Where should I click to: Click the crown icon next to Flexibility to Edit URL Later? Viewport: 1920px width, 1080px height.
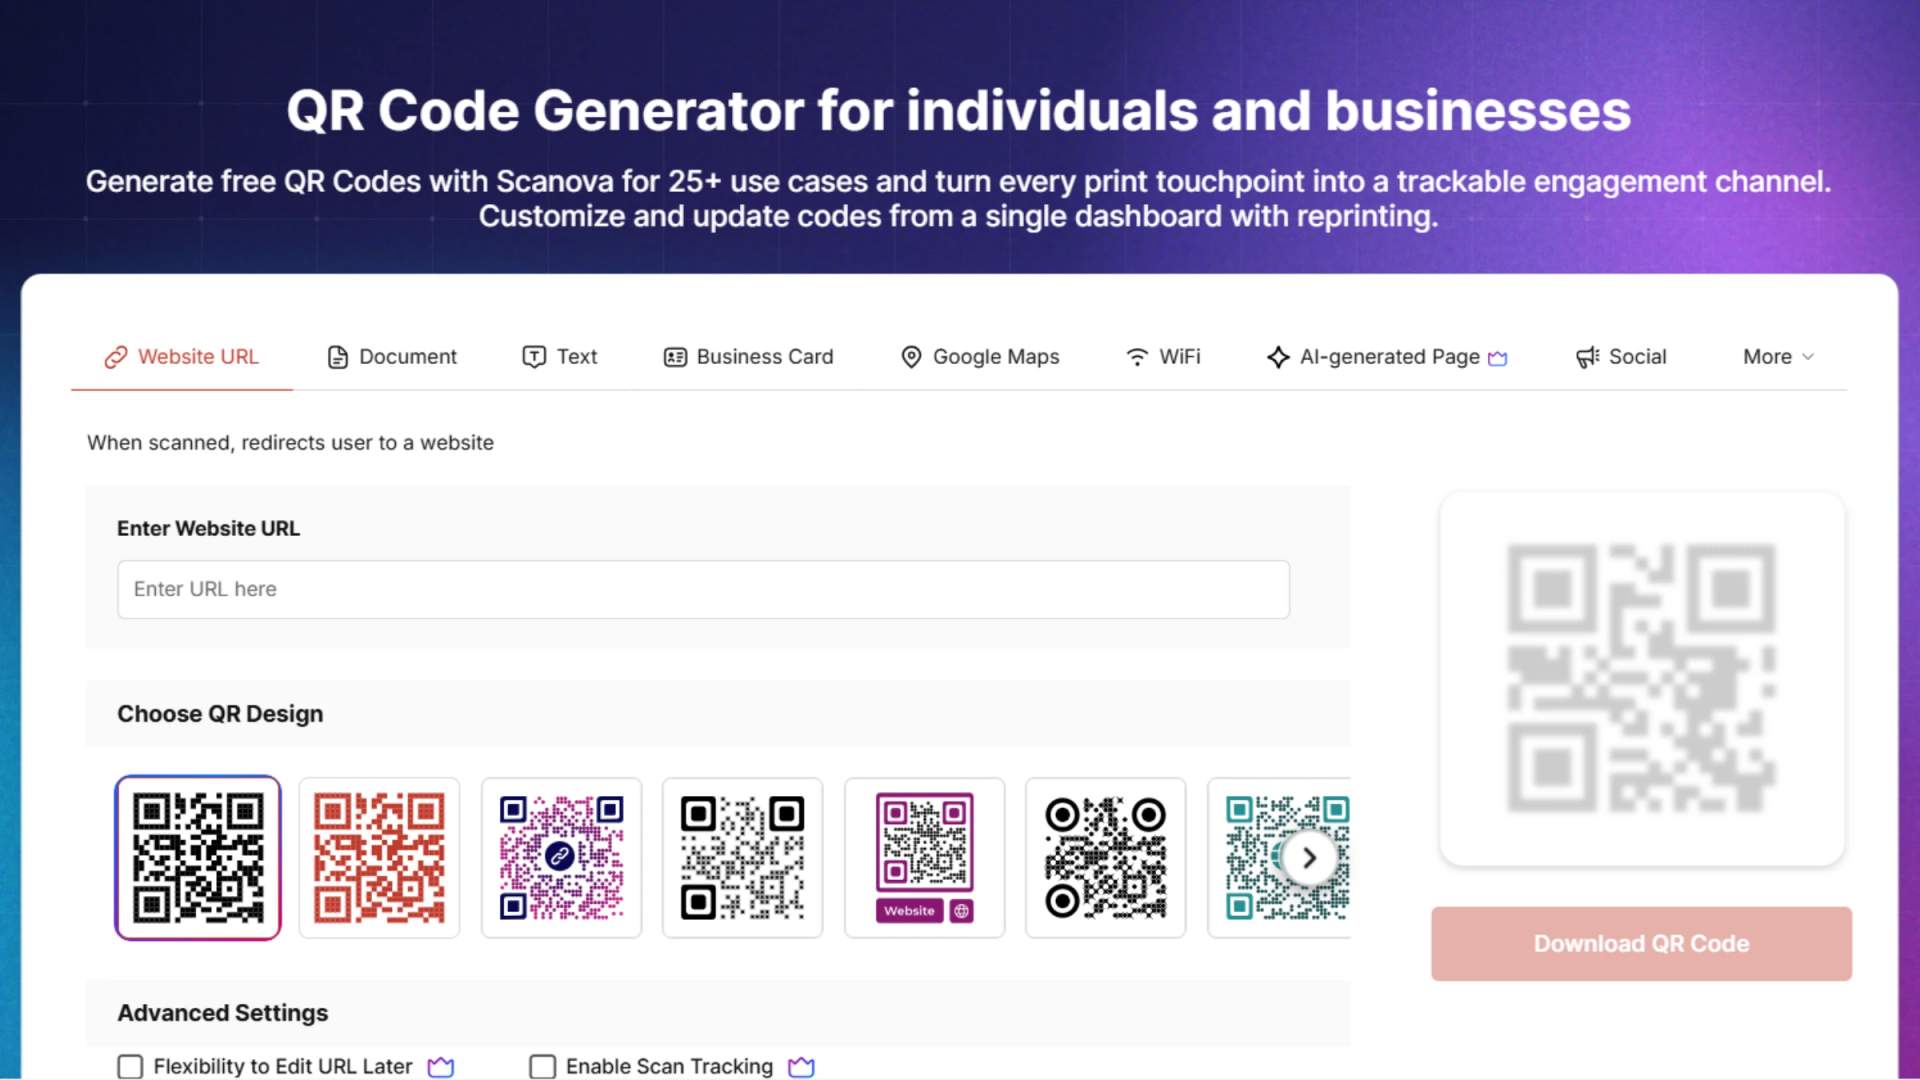point(441,1067)
